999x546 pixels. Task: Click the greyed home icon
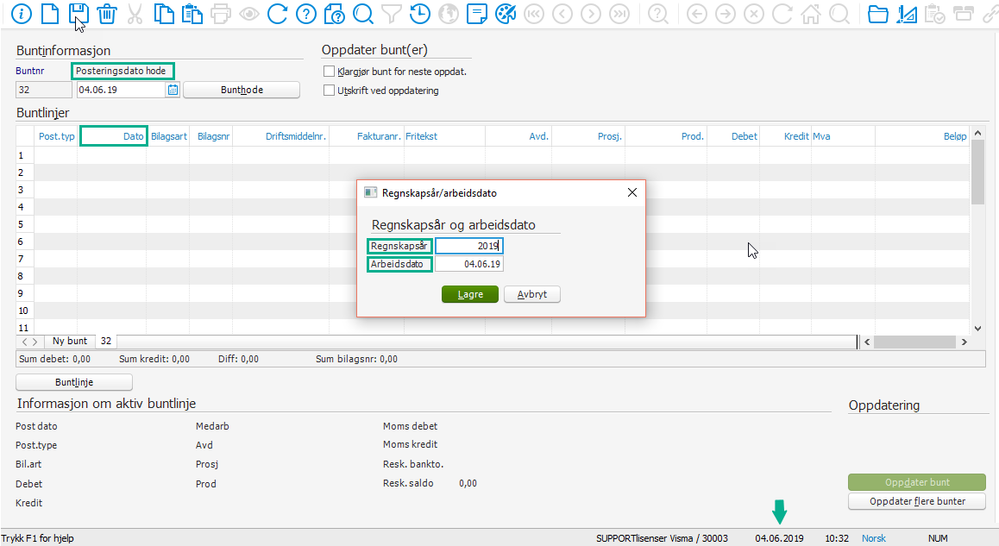coord(810,13)
